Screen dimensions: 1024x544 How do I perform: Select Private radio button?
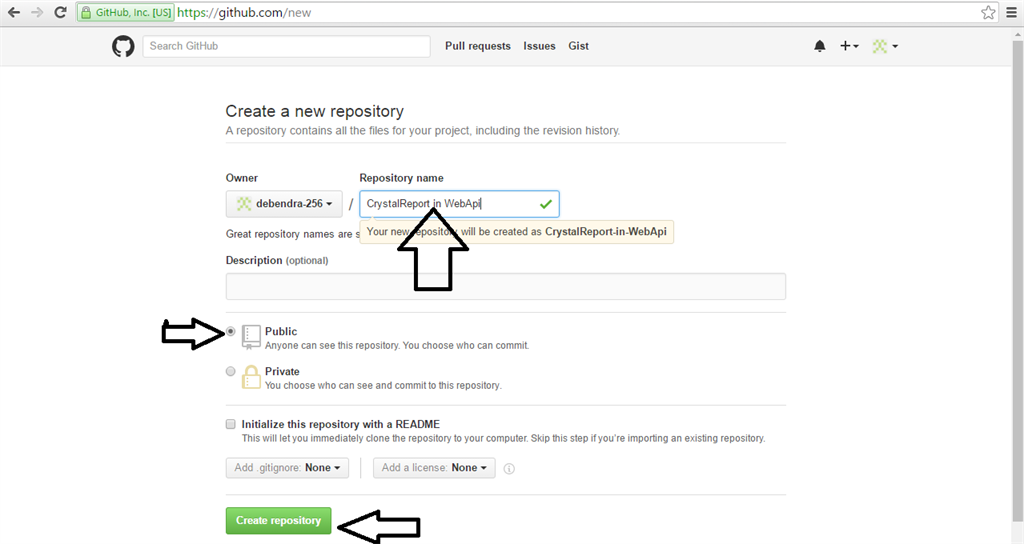pos(231,372)
